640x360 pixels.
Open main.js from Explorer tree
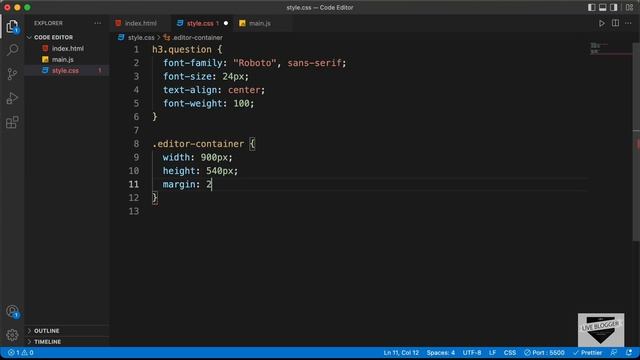62,59
